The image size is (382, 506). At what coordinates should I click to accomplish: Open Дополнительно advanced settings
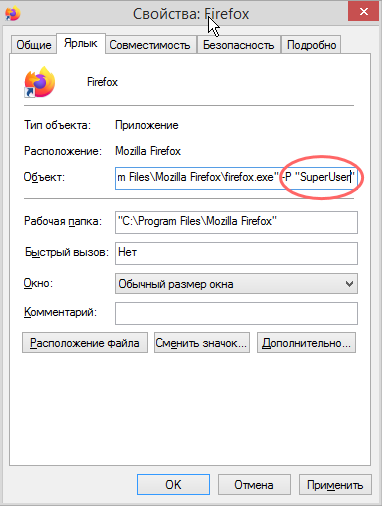[306, 343]
